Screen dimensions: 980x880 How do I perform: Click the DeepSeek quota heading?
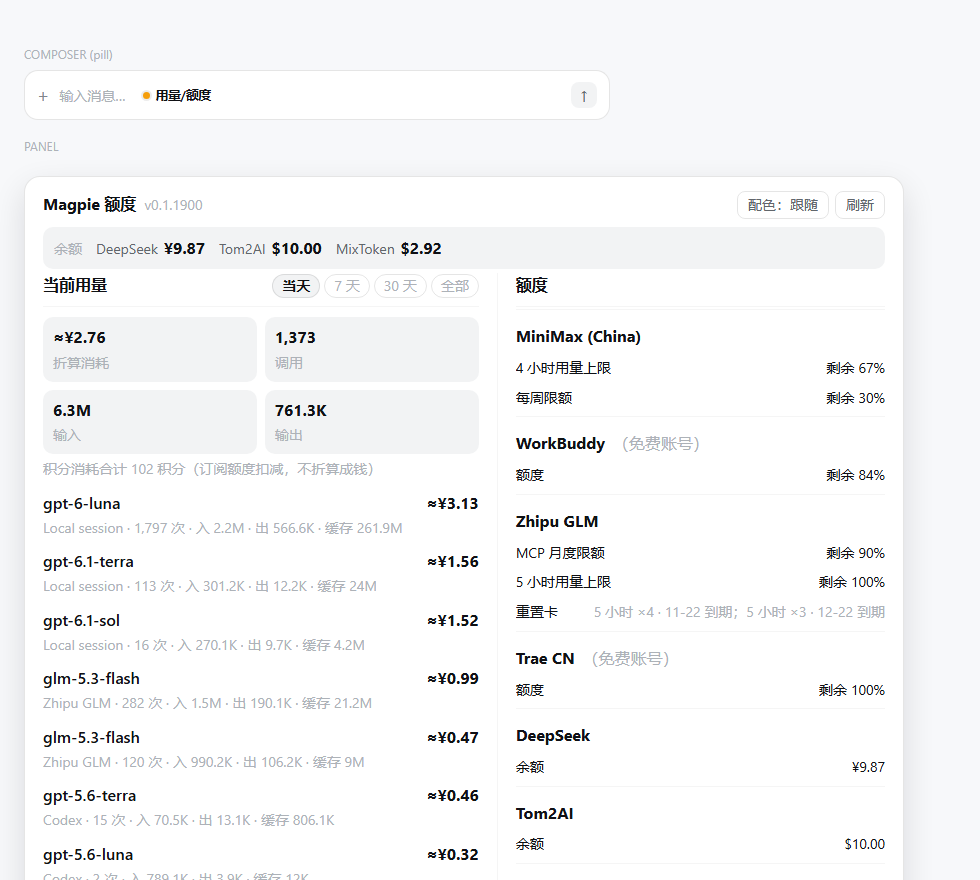pyautogui.click(x=552, y=736)
